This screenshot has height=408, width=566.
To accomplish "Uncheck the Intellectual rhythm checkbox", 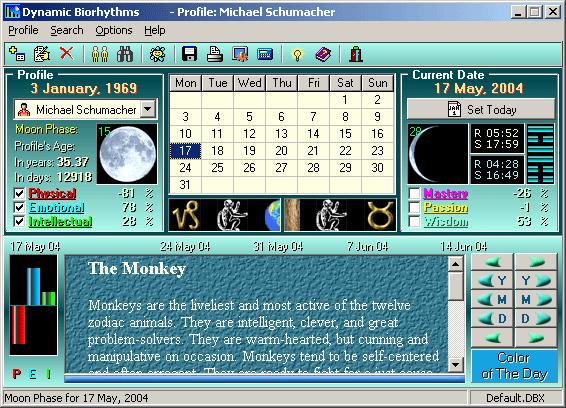I will tap(19, 221).
